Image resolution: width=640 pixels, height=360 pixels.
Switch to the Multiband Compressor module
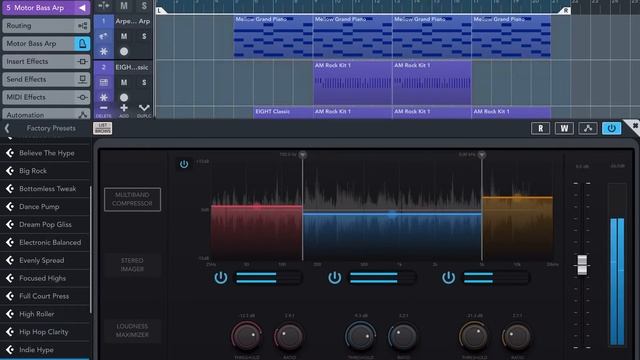pos(132,199)
